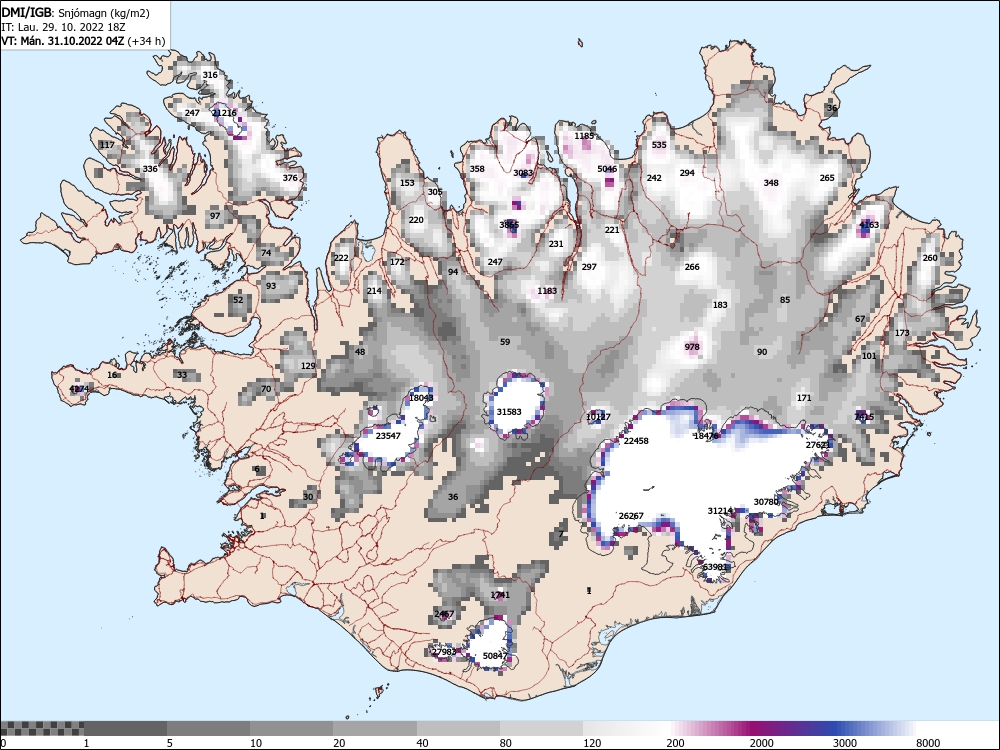Click the legend label 120
Screen dimensions: 1000x750
[592, 742]
